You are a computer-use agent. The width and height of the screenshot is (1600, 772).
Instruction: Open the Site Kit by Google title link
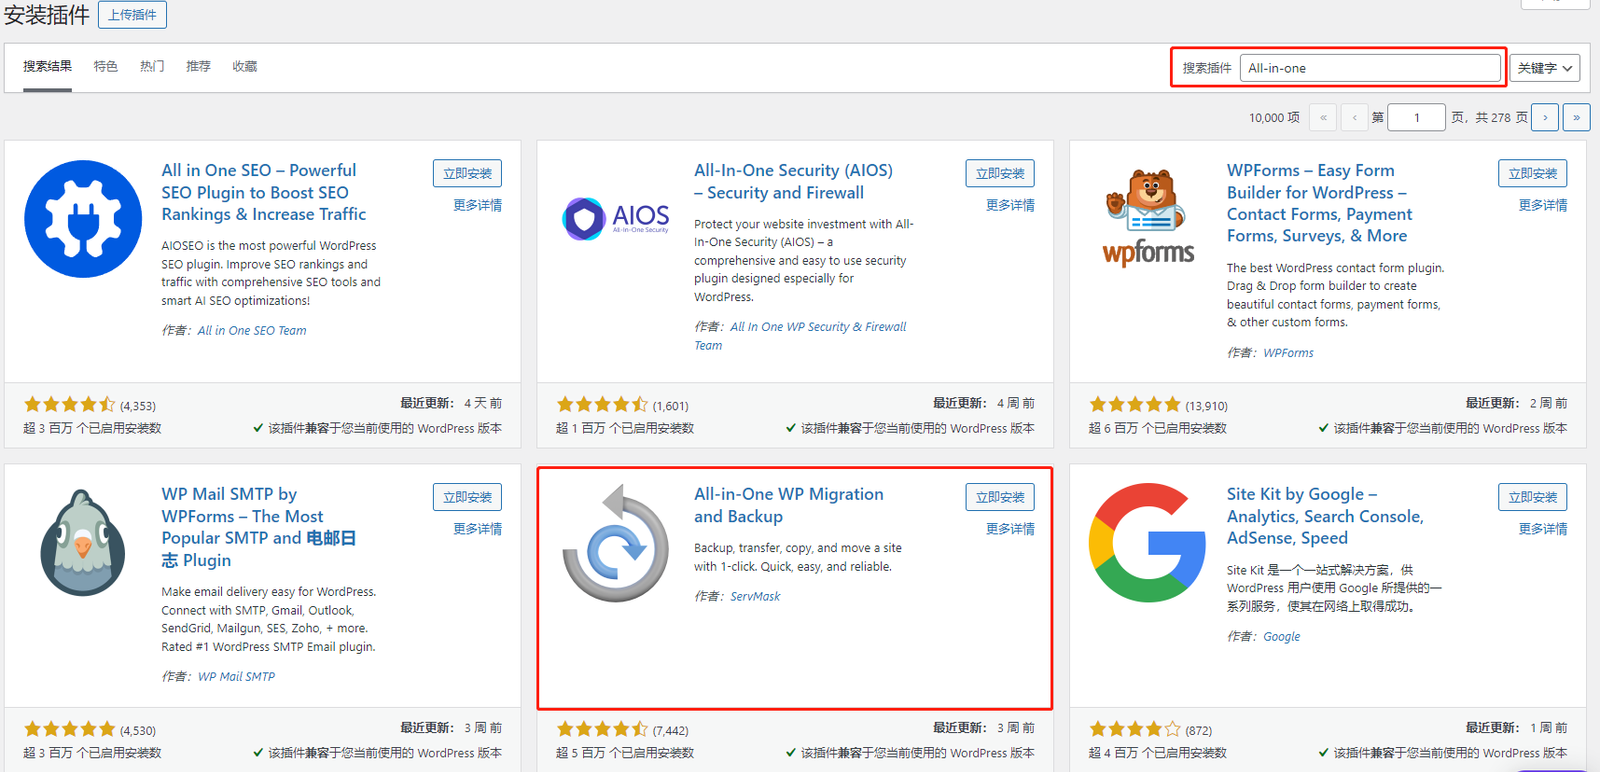click(x=1325, y=516)
